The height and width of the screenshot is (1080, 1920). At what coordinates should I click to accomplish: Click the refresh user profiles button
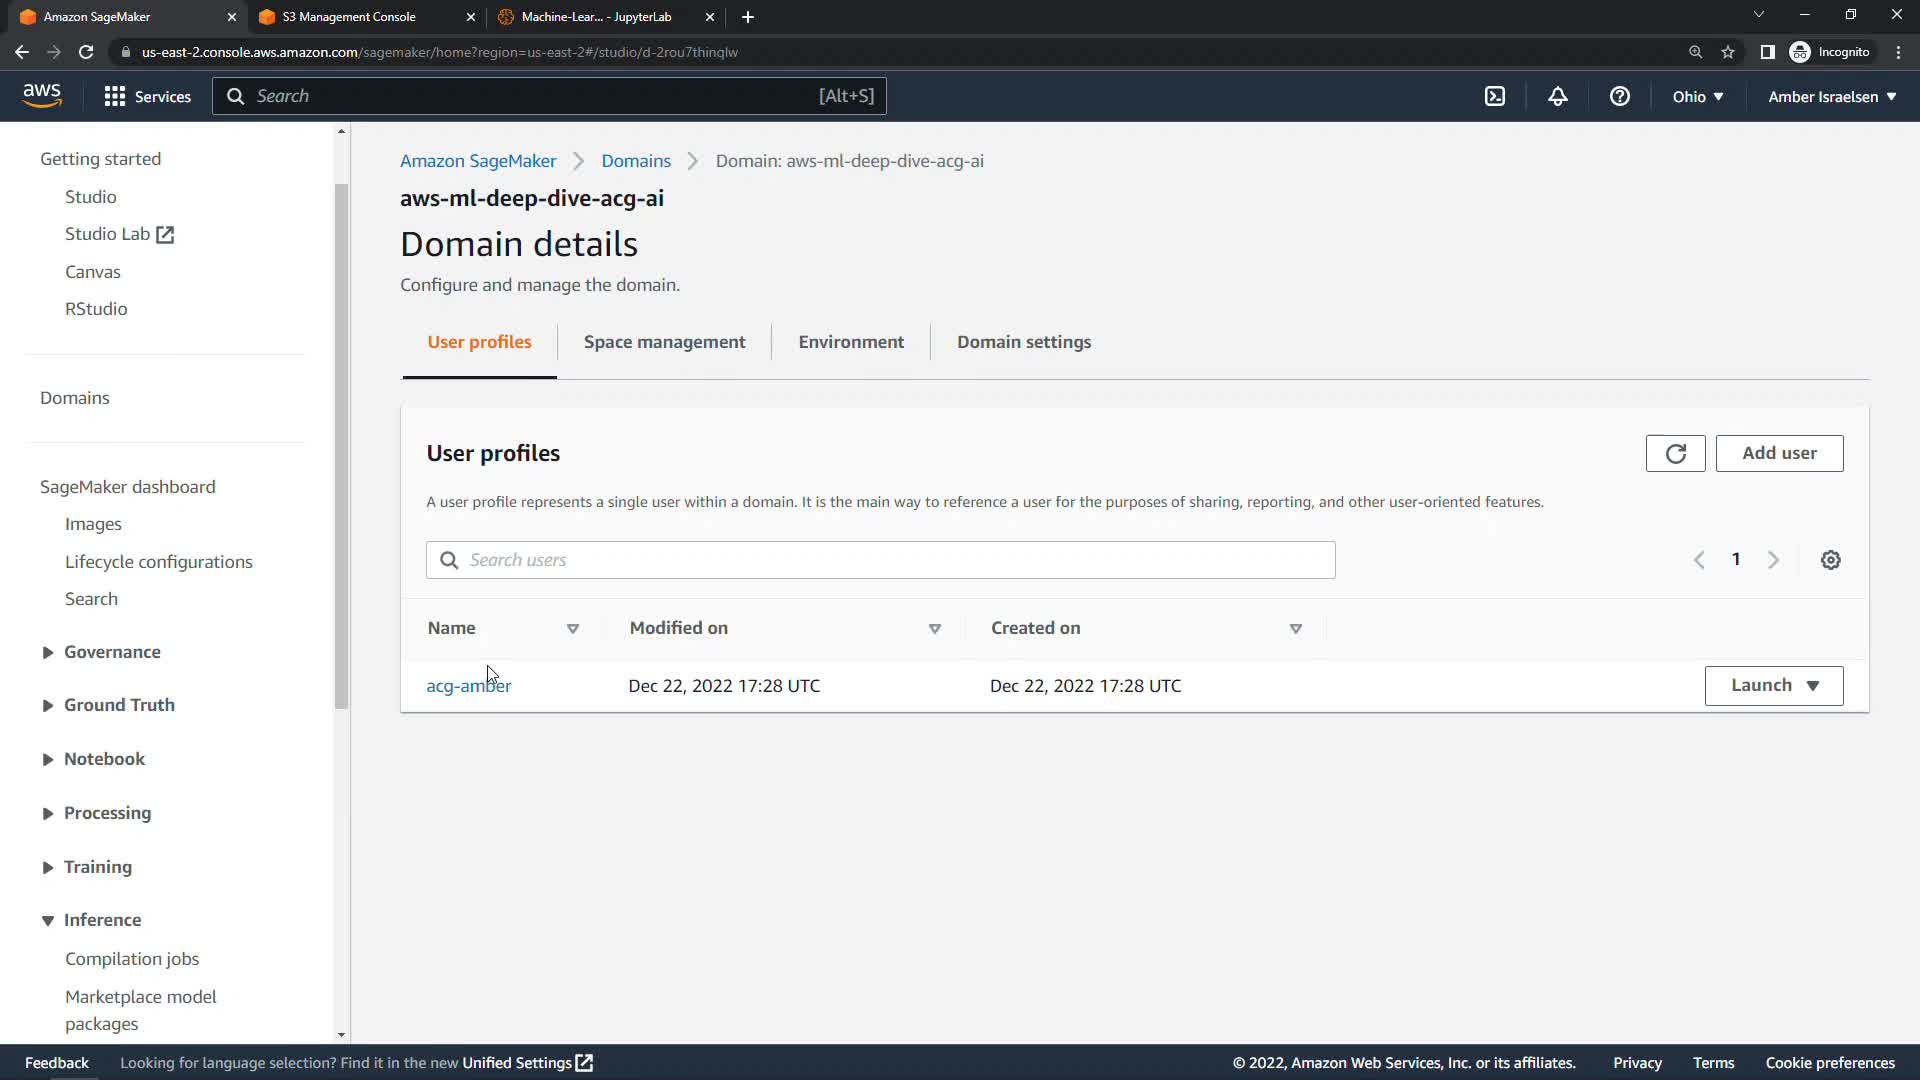tap(1675, 453)
